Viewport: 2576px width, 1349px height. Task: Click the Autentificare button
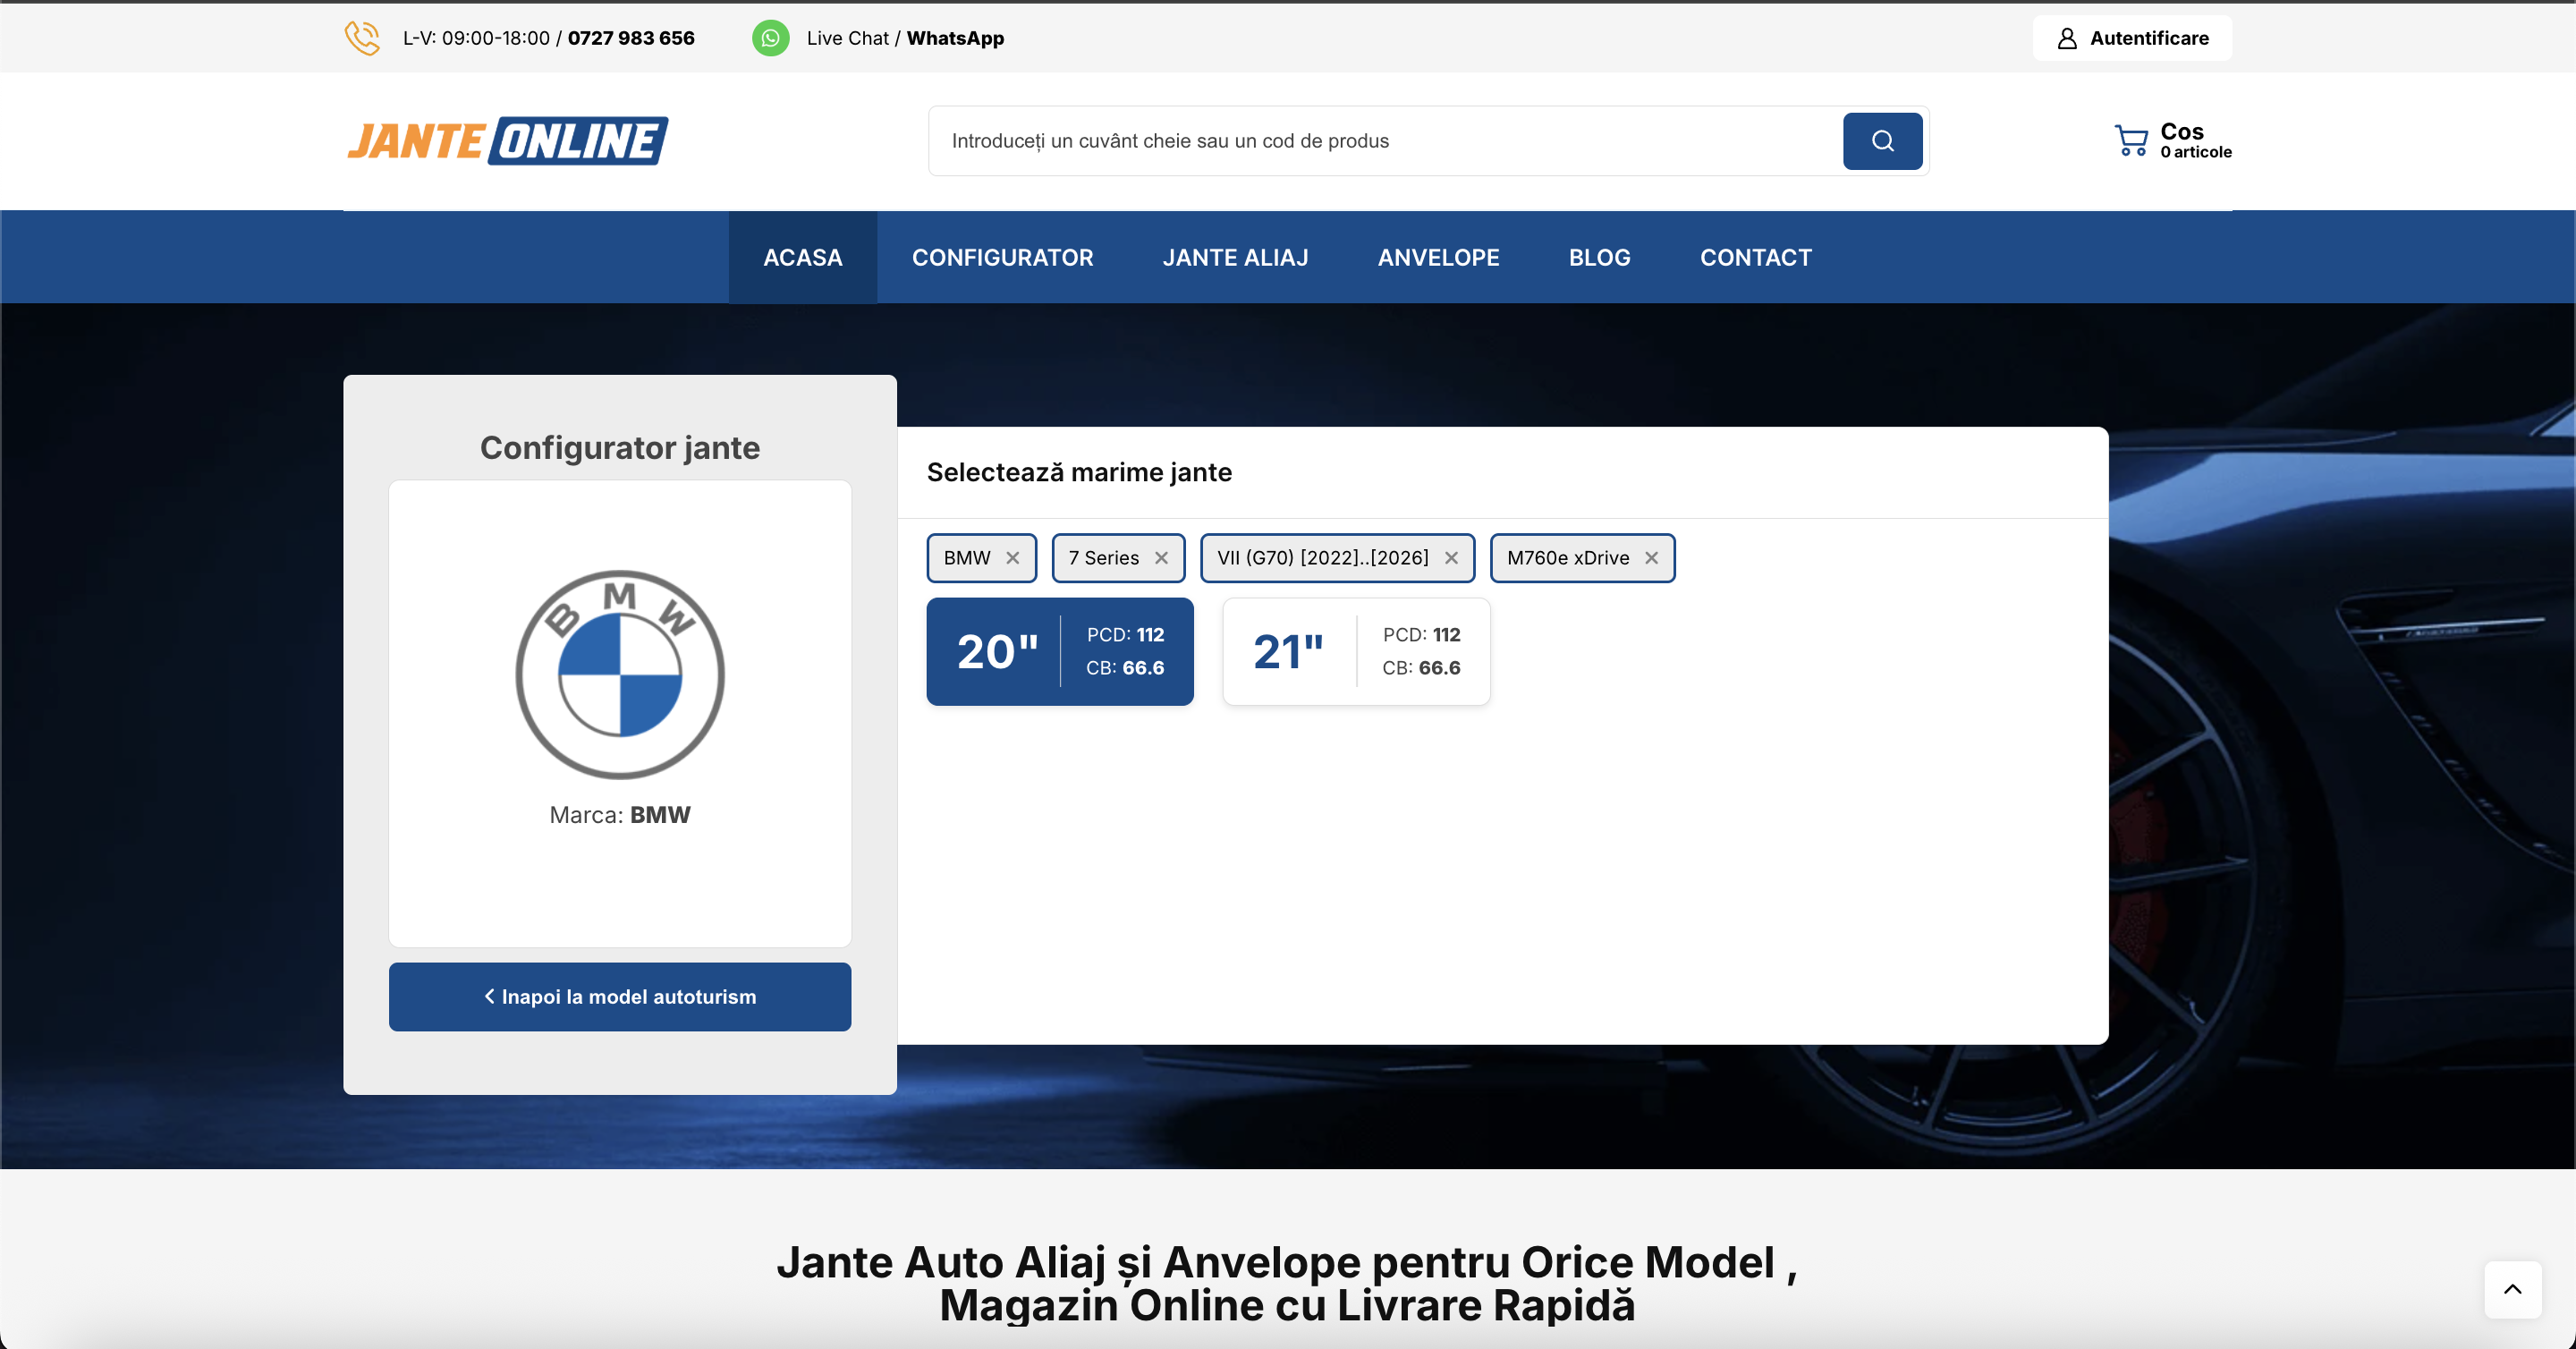(x=2132, y=38)
